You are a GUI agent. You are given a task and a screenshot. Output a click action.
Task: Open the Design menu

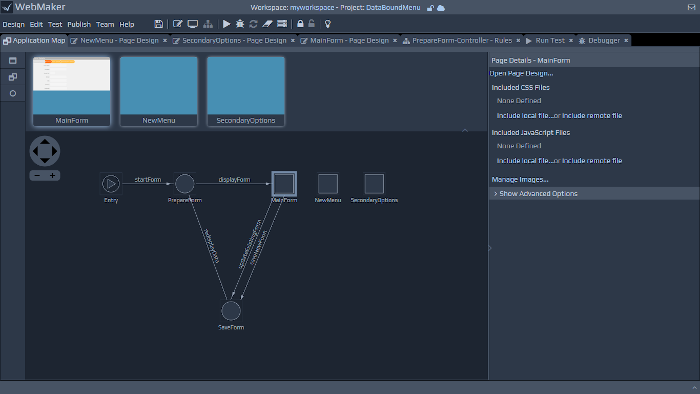click(x=13, y=25)
